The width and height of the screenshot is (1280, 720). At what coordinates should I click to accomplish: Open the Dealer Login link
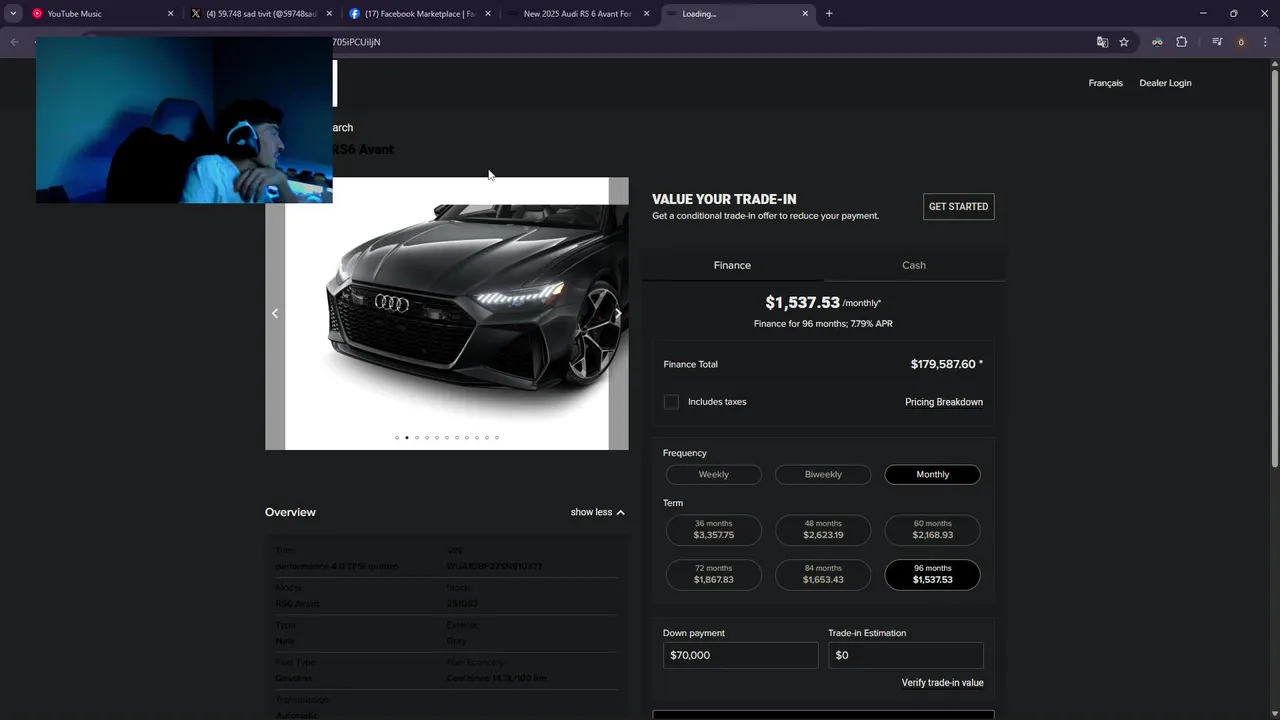tap(1165, 83)
